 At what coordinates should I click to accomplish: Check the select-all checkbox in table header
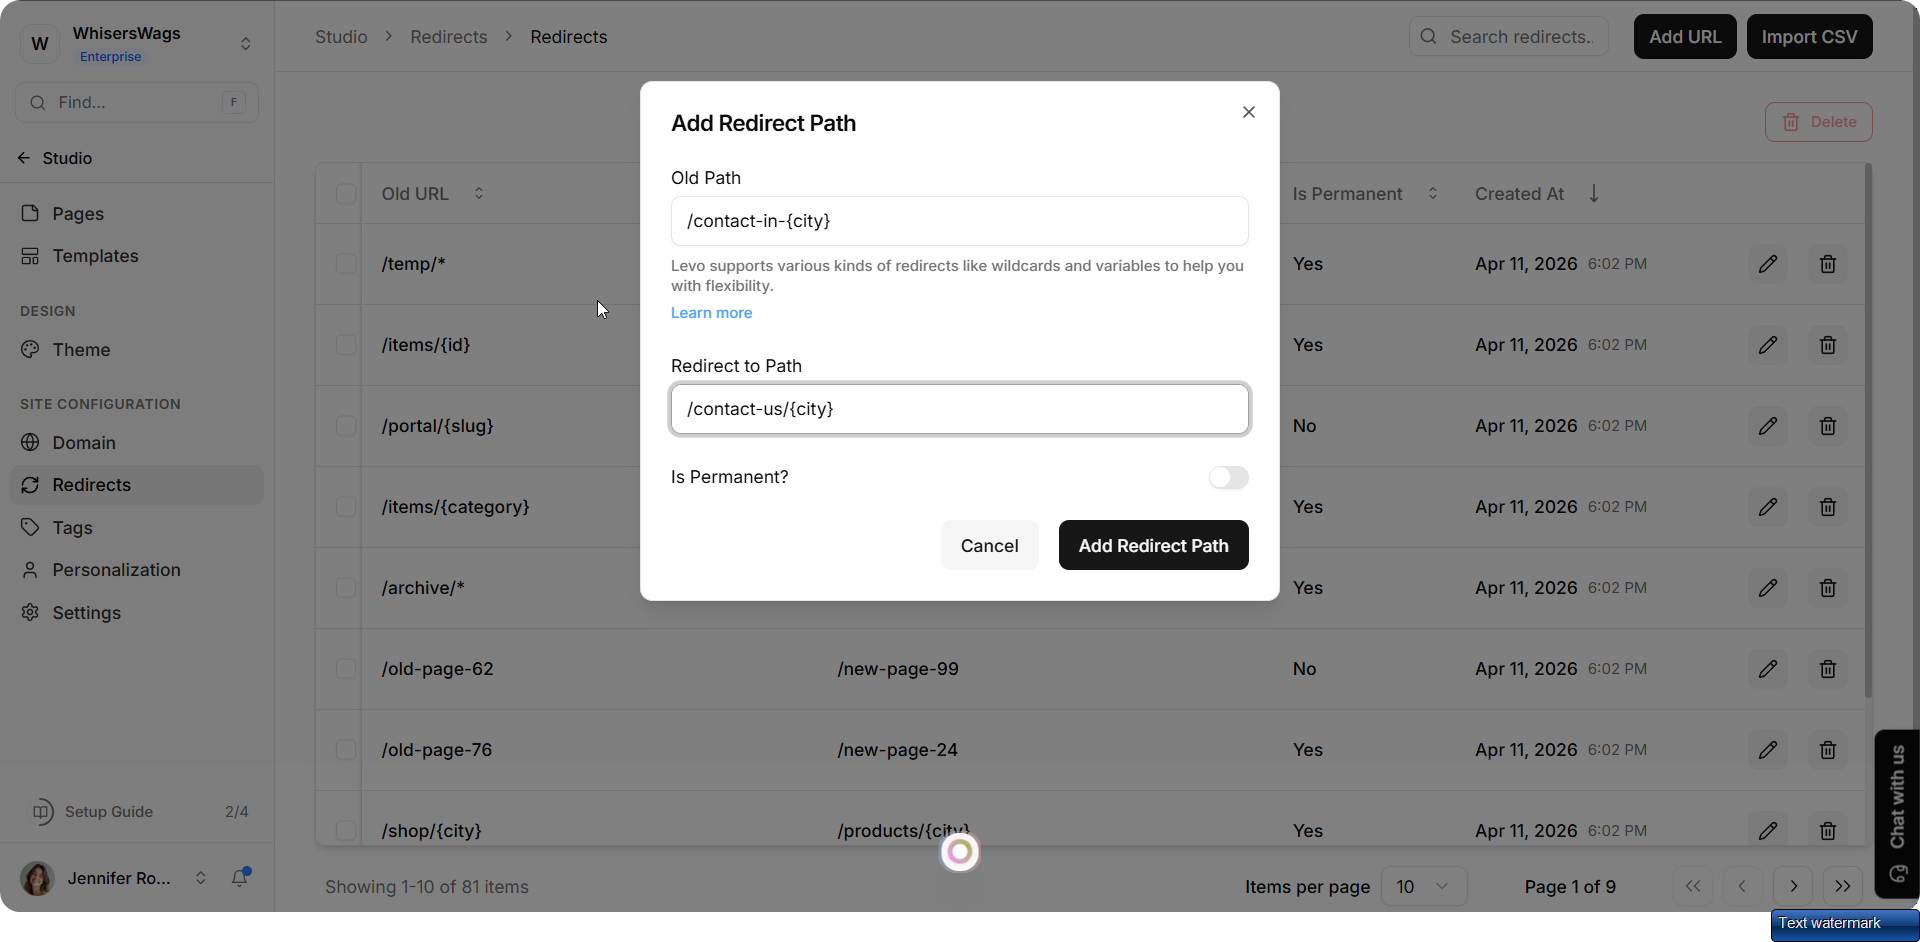(346, 194)
